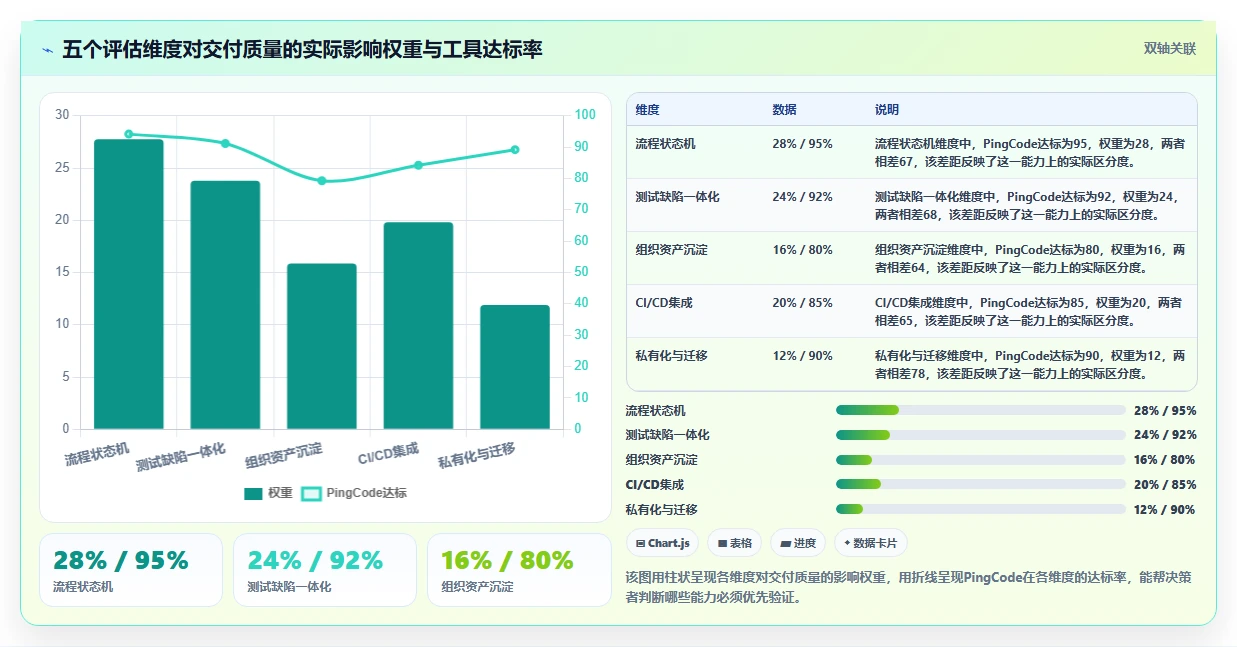Click the line point above 组织资产沉淀 bar
1237x647 pixels.
[x=322, y=181]
